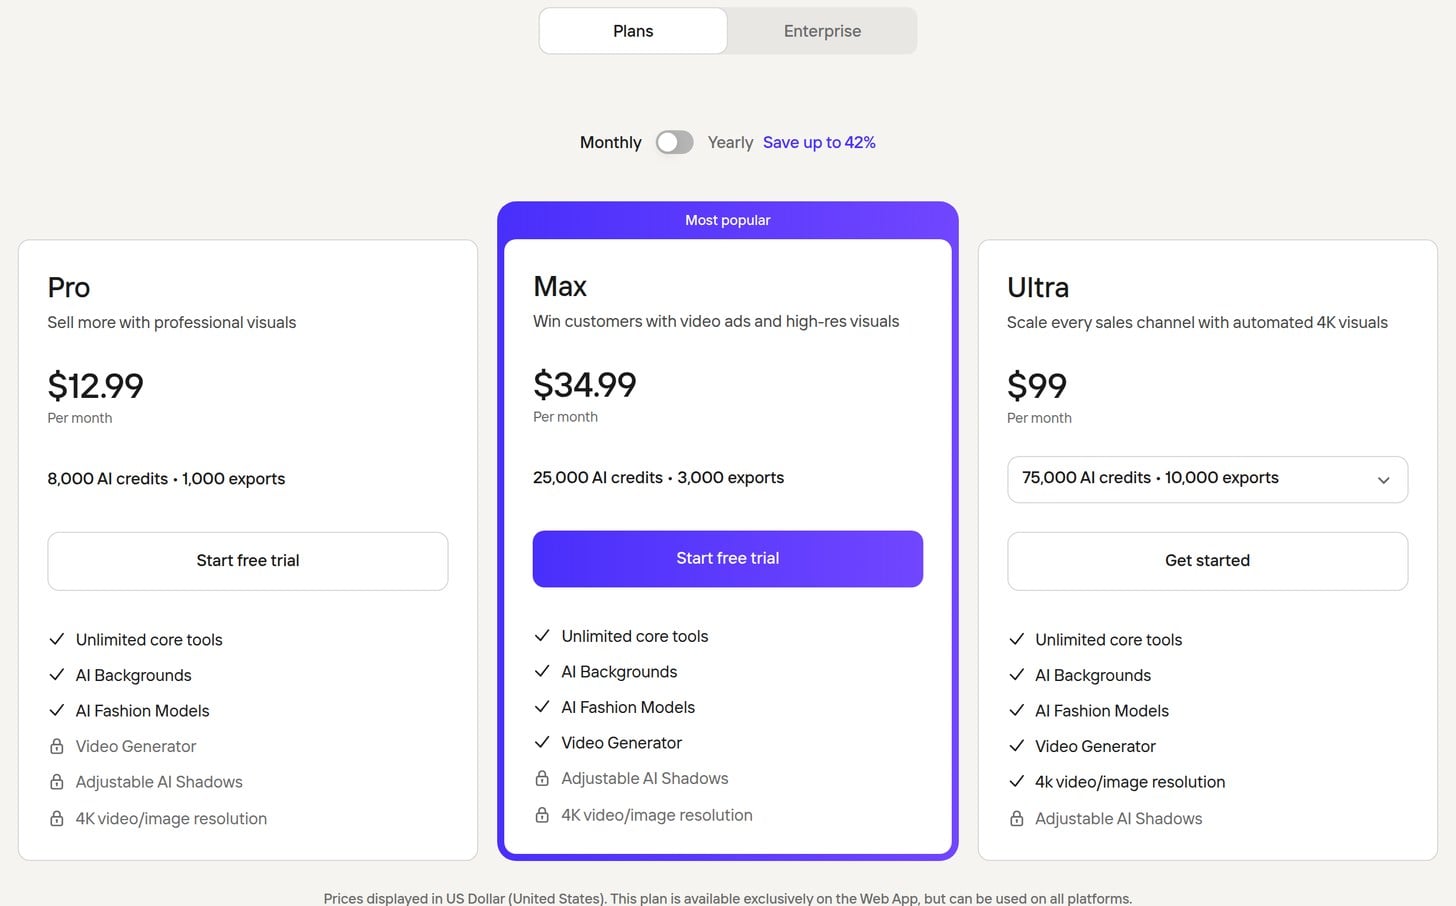Screen dimensions: 1456x906
Task: Click Pro plan 'Video Generator' locked feature text
Action: pyautogui.click(x=136, y=746)
